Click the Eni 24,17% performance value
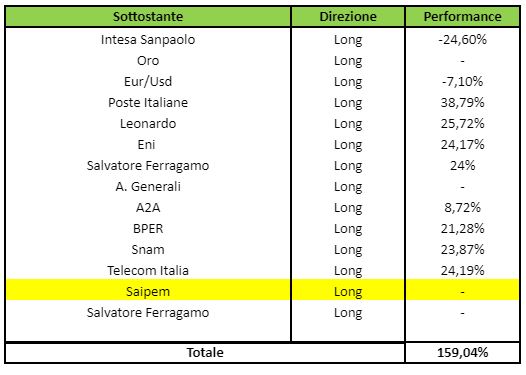 click(x=462, y=145)
